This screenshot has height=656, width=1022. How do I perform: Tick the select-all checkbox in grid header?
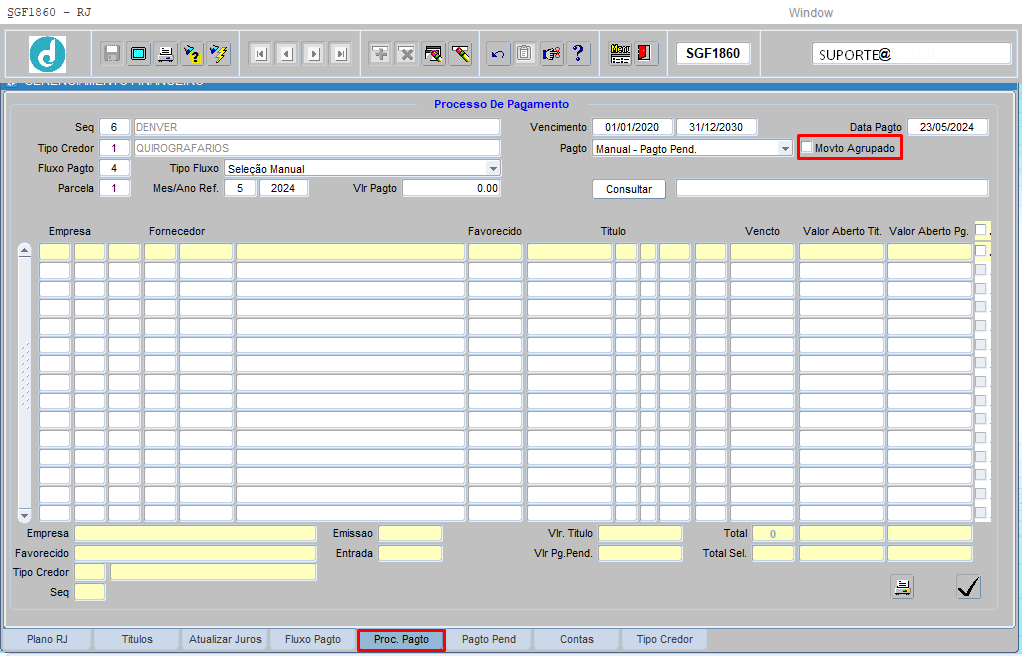point(981,230)
